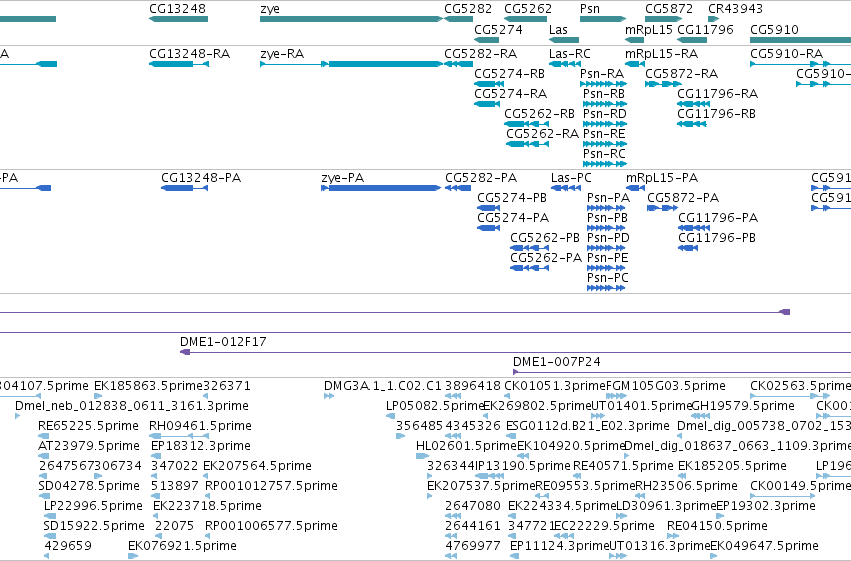Screen dimensions: 851x561
Task: Select the GH19579.5prime EST label
Action: (743, 406)
